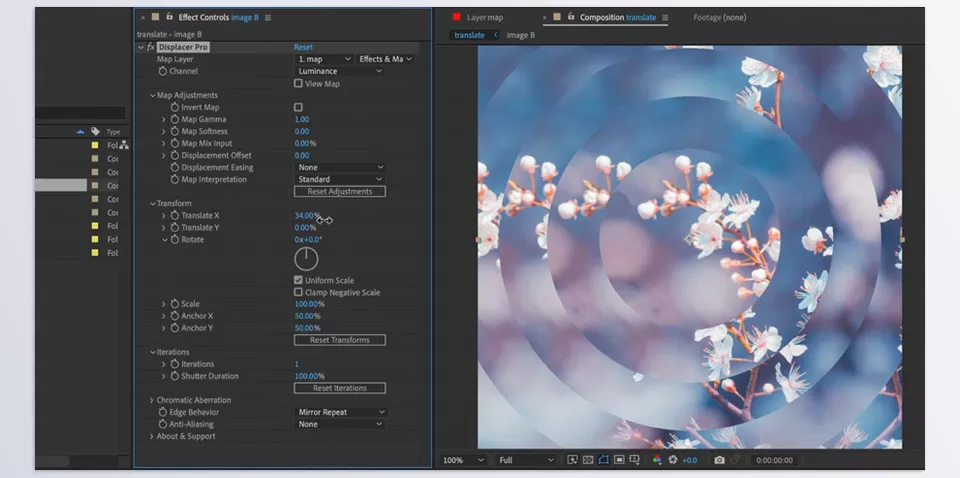
Task: Click the Rotate stopwatch icon
Action: [x=175, y=239]
